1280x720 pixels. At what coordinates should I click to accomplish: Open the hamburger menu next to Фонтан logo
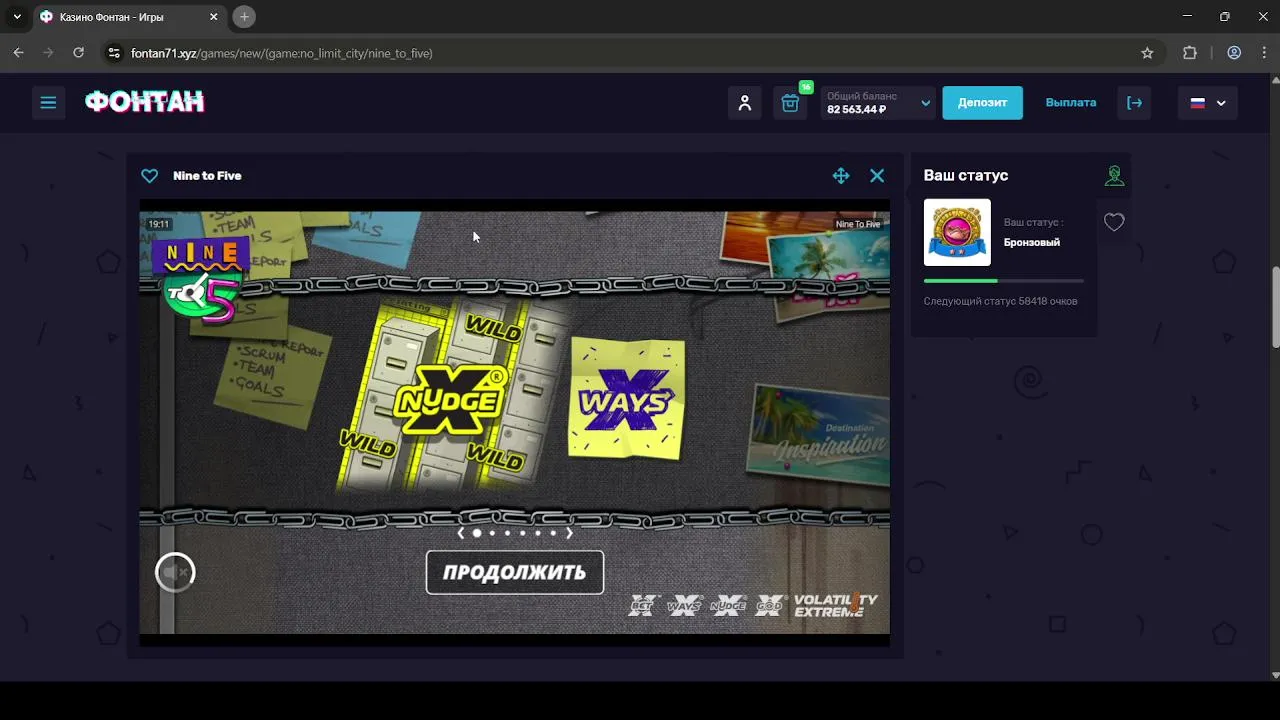click(x=48, y=102)
